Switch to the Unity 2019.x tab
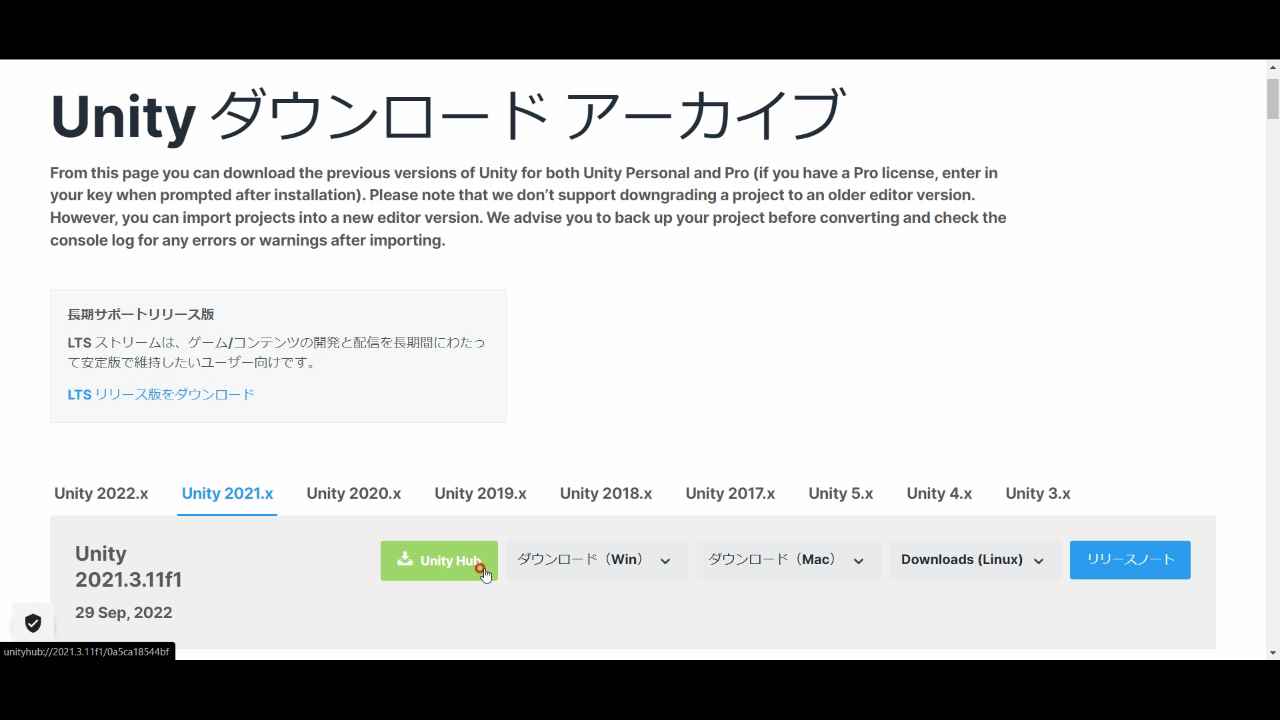The width and height of the screenshot is (1280, 720). 480,493
